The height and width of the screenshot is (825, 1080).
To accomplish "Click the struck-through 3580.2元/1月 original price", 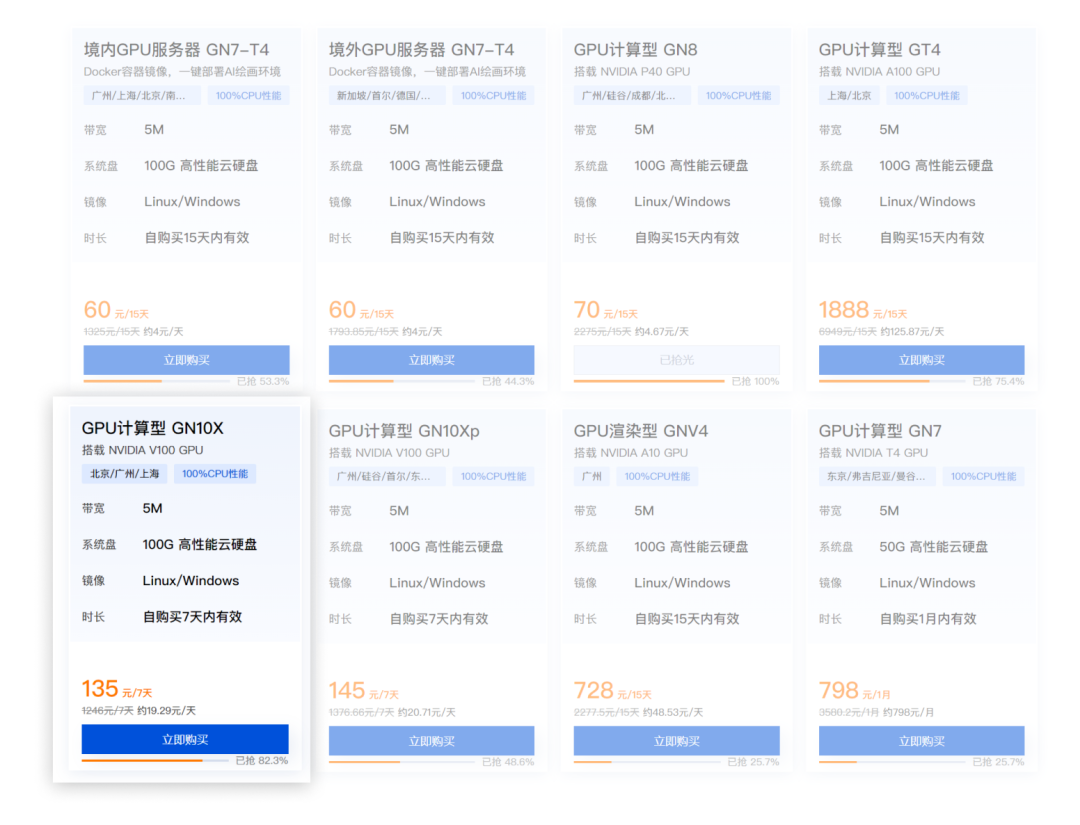I will coord(849,713).
